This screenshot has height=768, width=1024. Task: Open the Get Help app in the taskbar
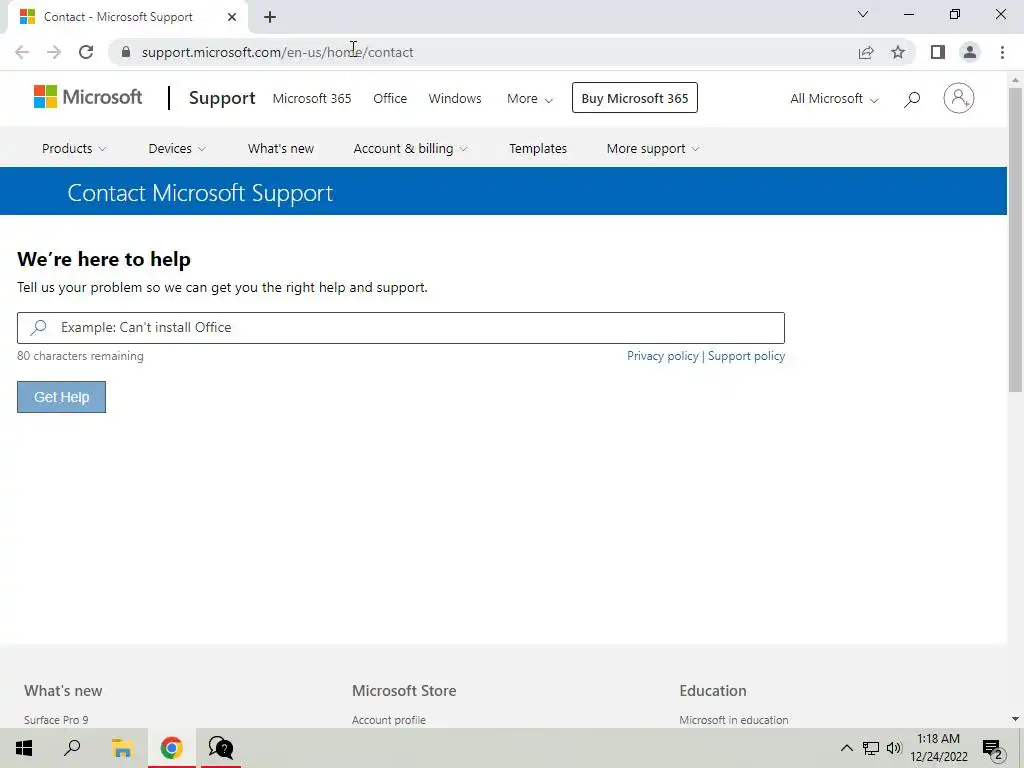(221, 748)
